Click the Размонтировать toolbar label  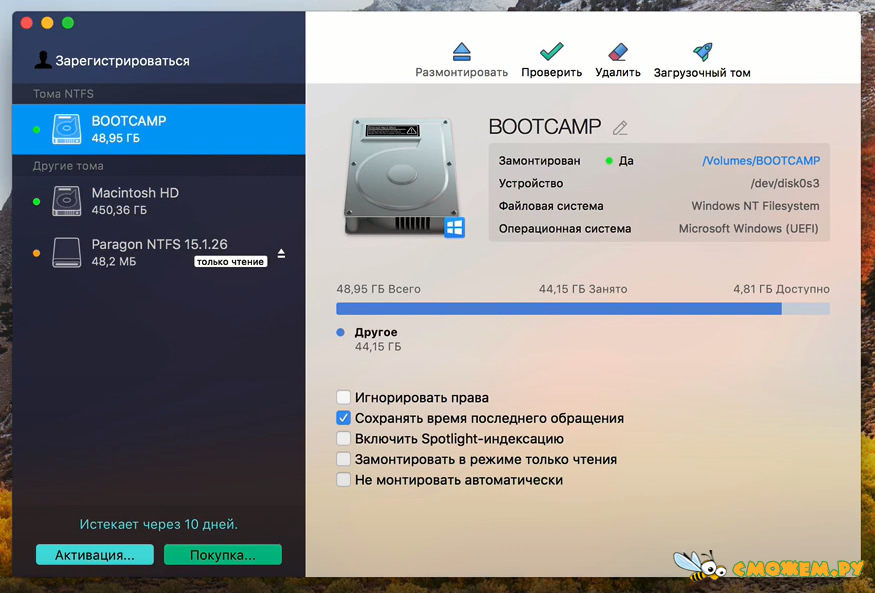click(x=461, y=73)
